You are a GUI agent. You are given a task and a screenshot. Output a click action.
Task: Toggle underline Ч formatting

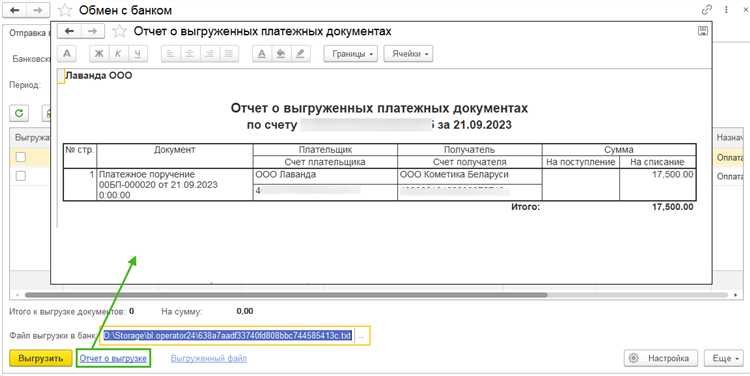click(138, 54)
